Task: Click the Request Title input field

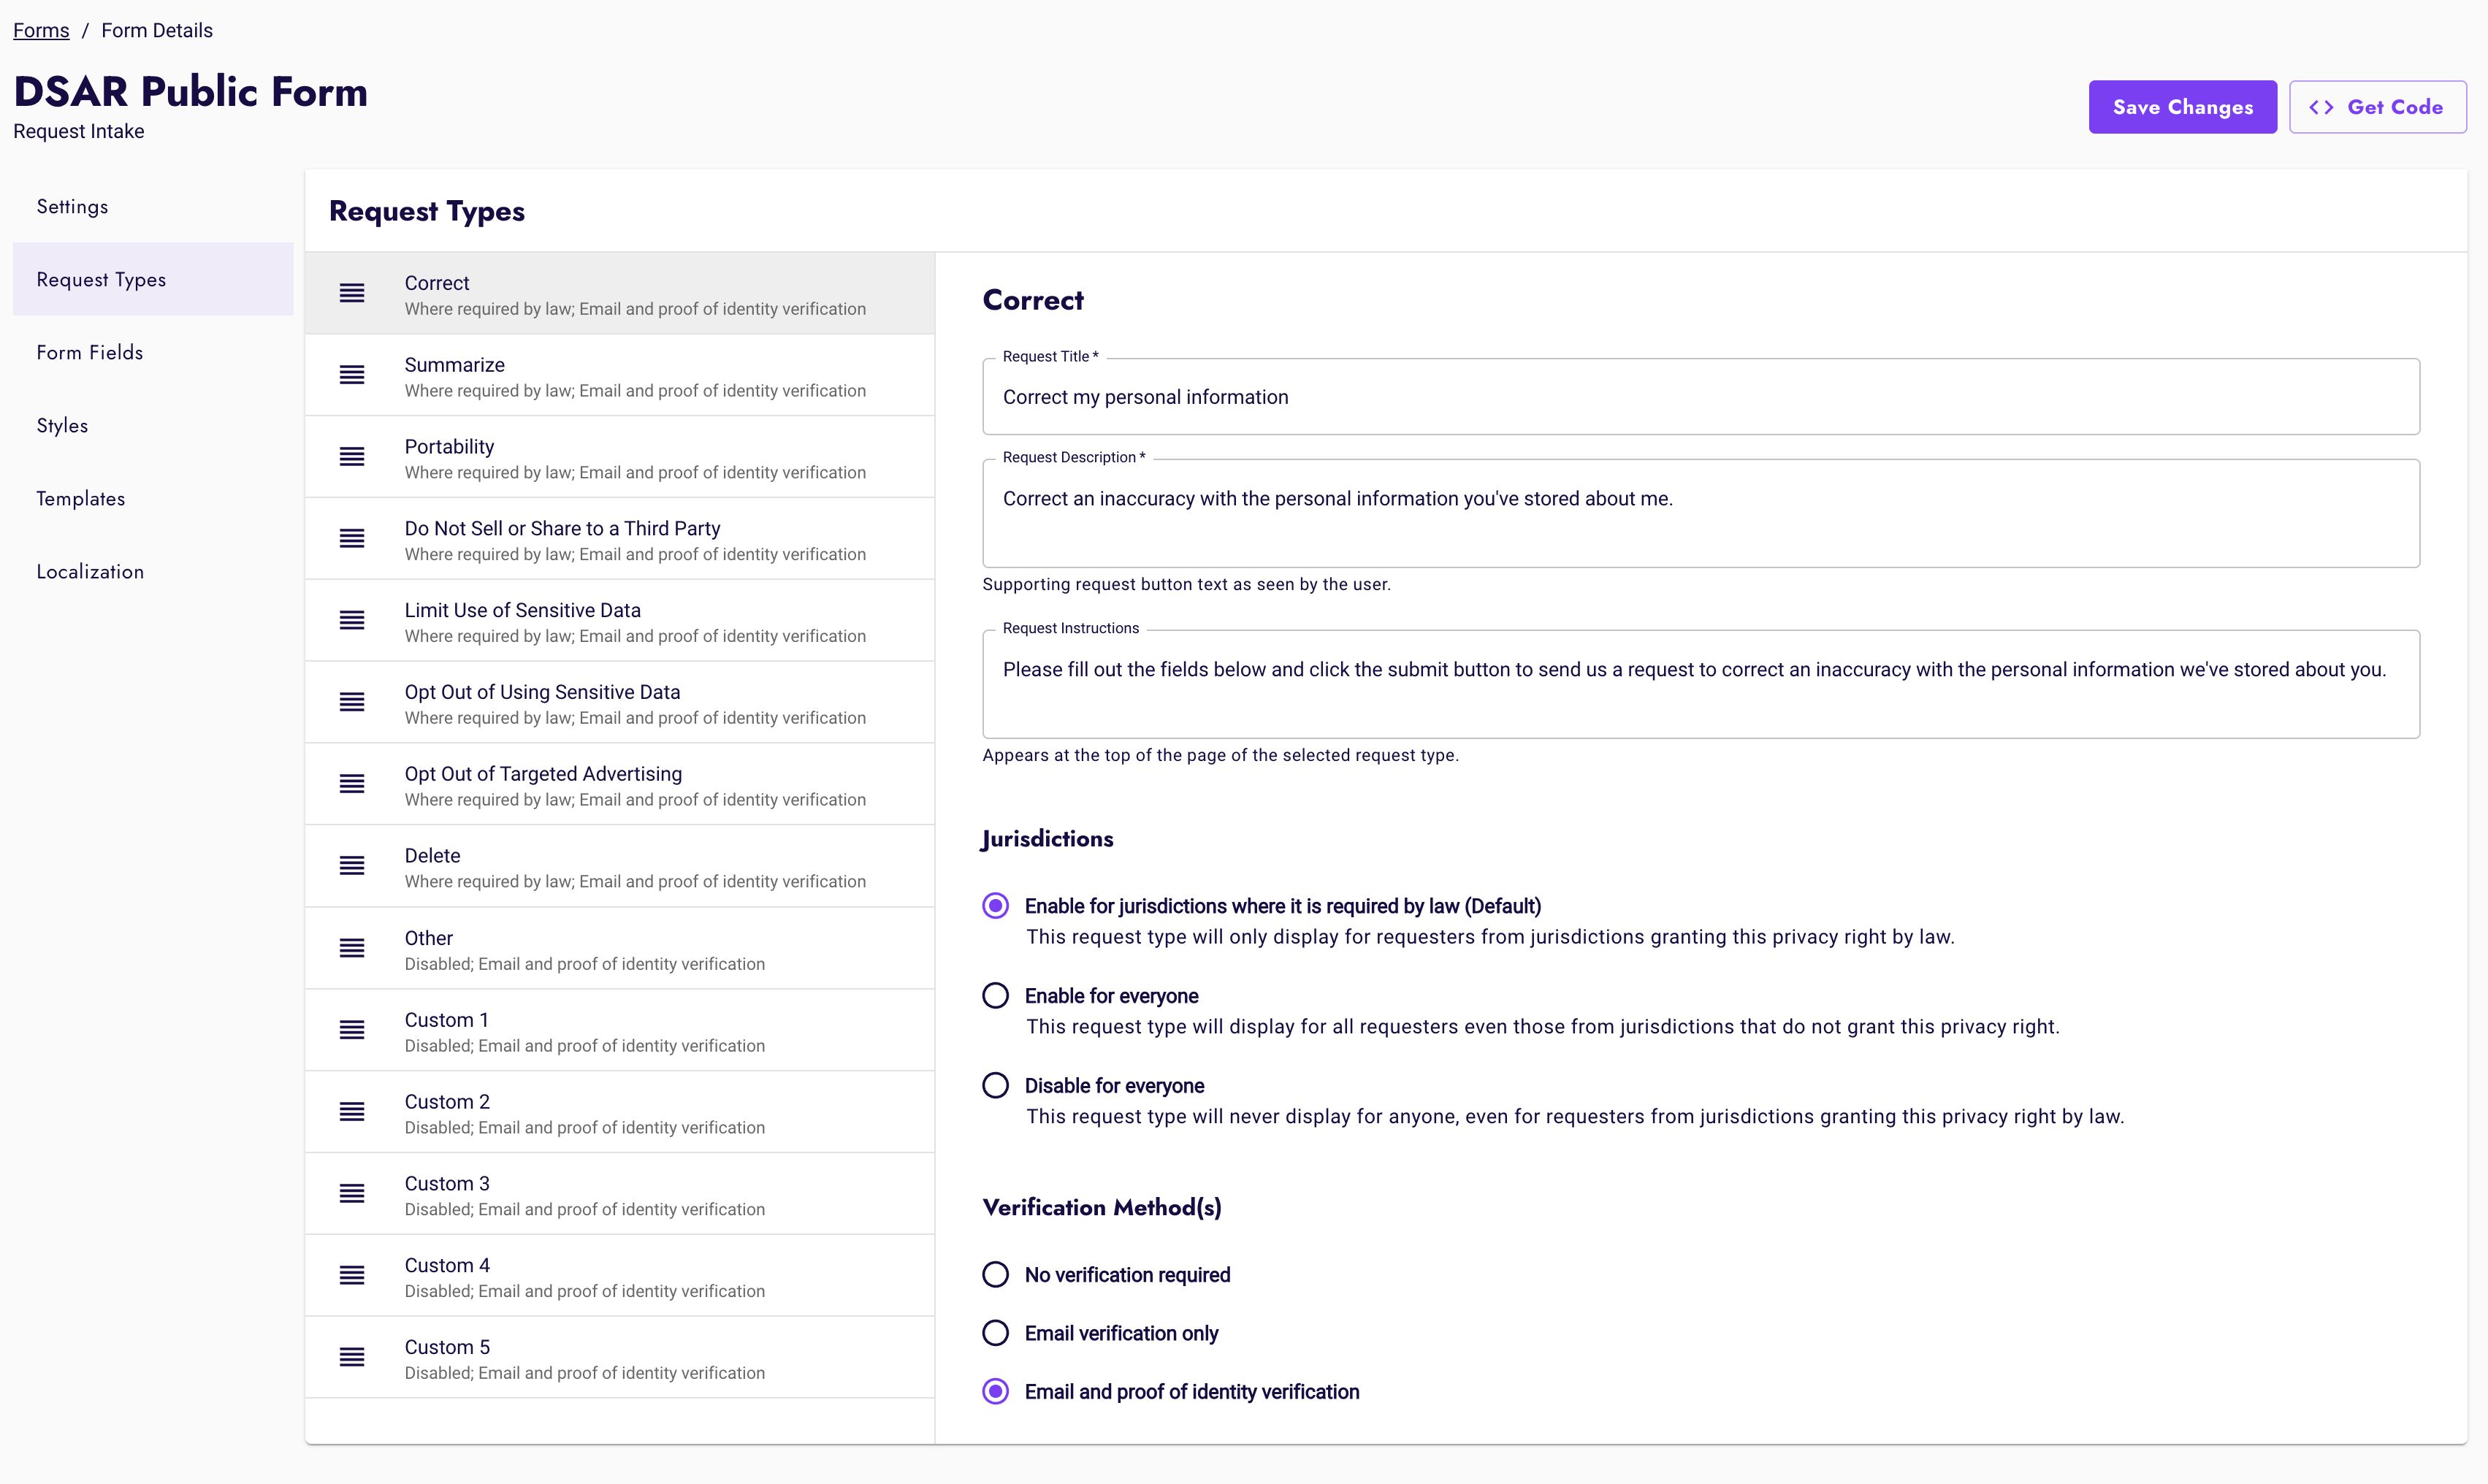Action: pos(1701,397)
